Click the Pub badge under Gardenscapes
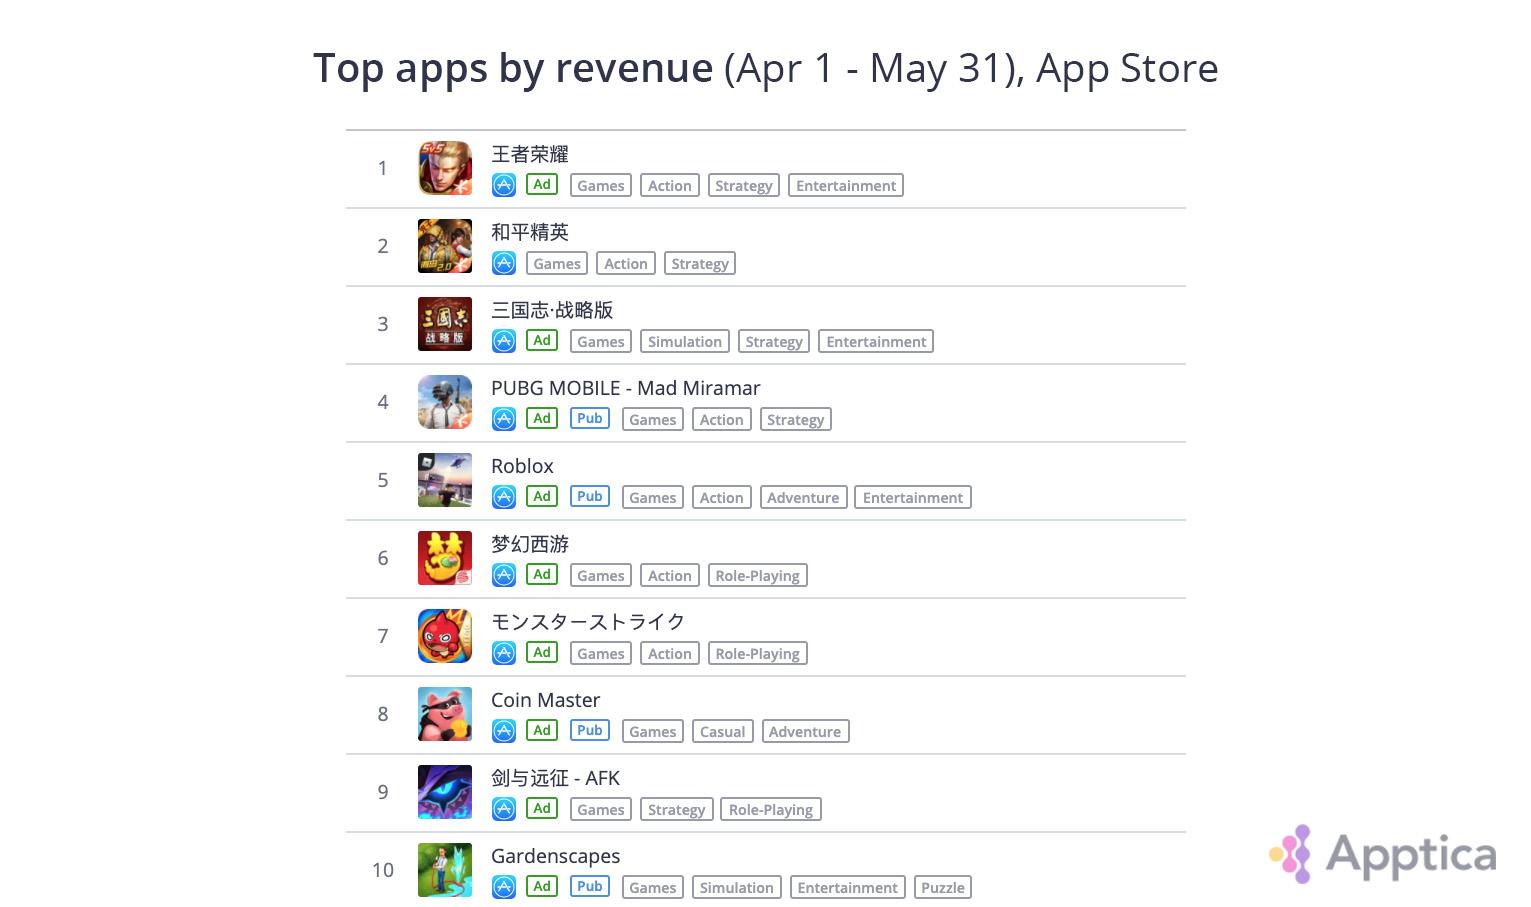 pos(590,887)
